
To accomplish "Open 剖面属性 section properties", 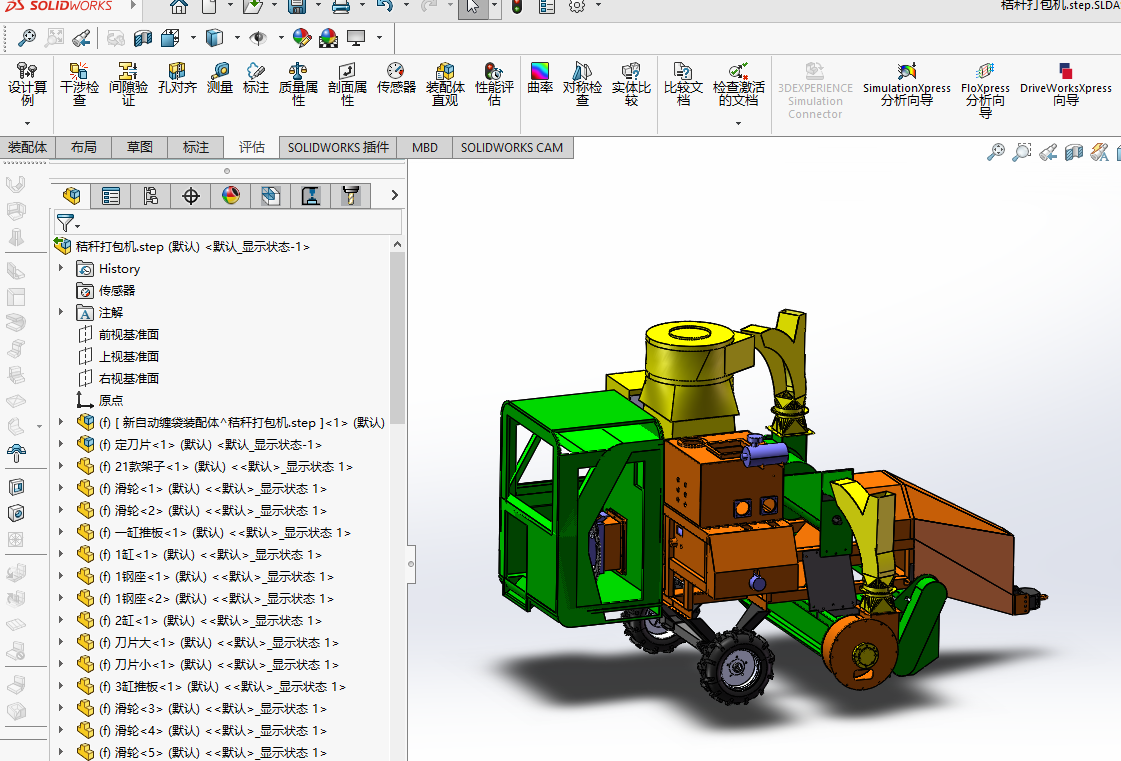I will click(x=347, y=84).
